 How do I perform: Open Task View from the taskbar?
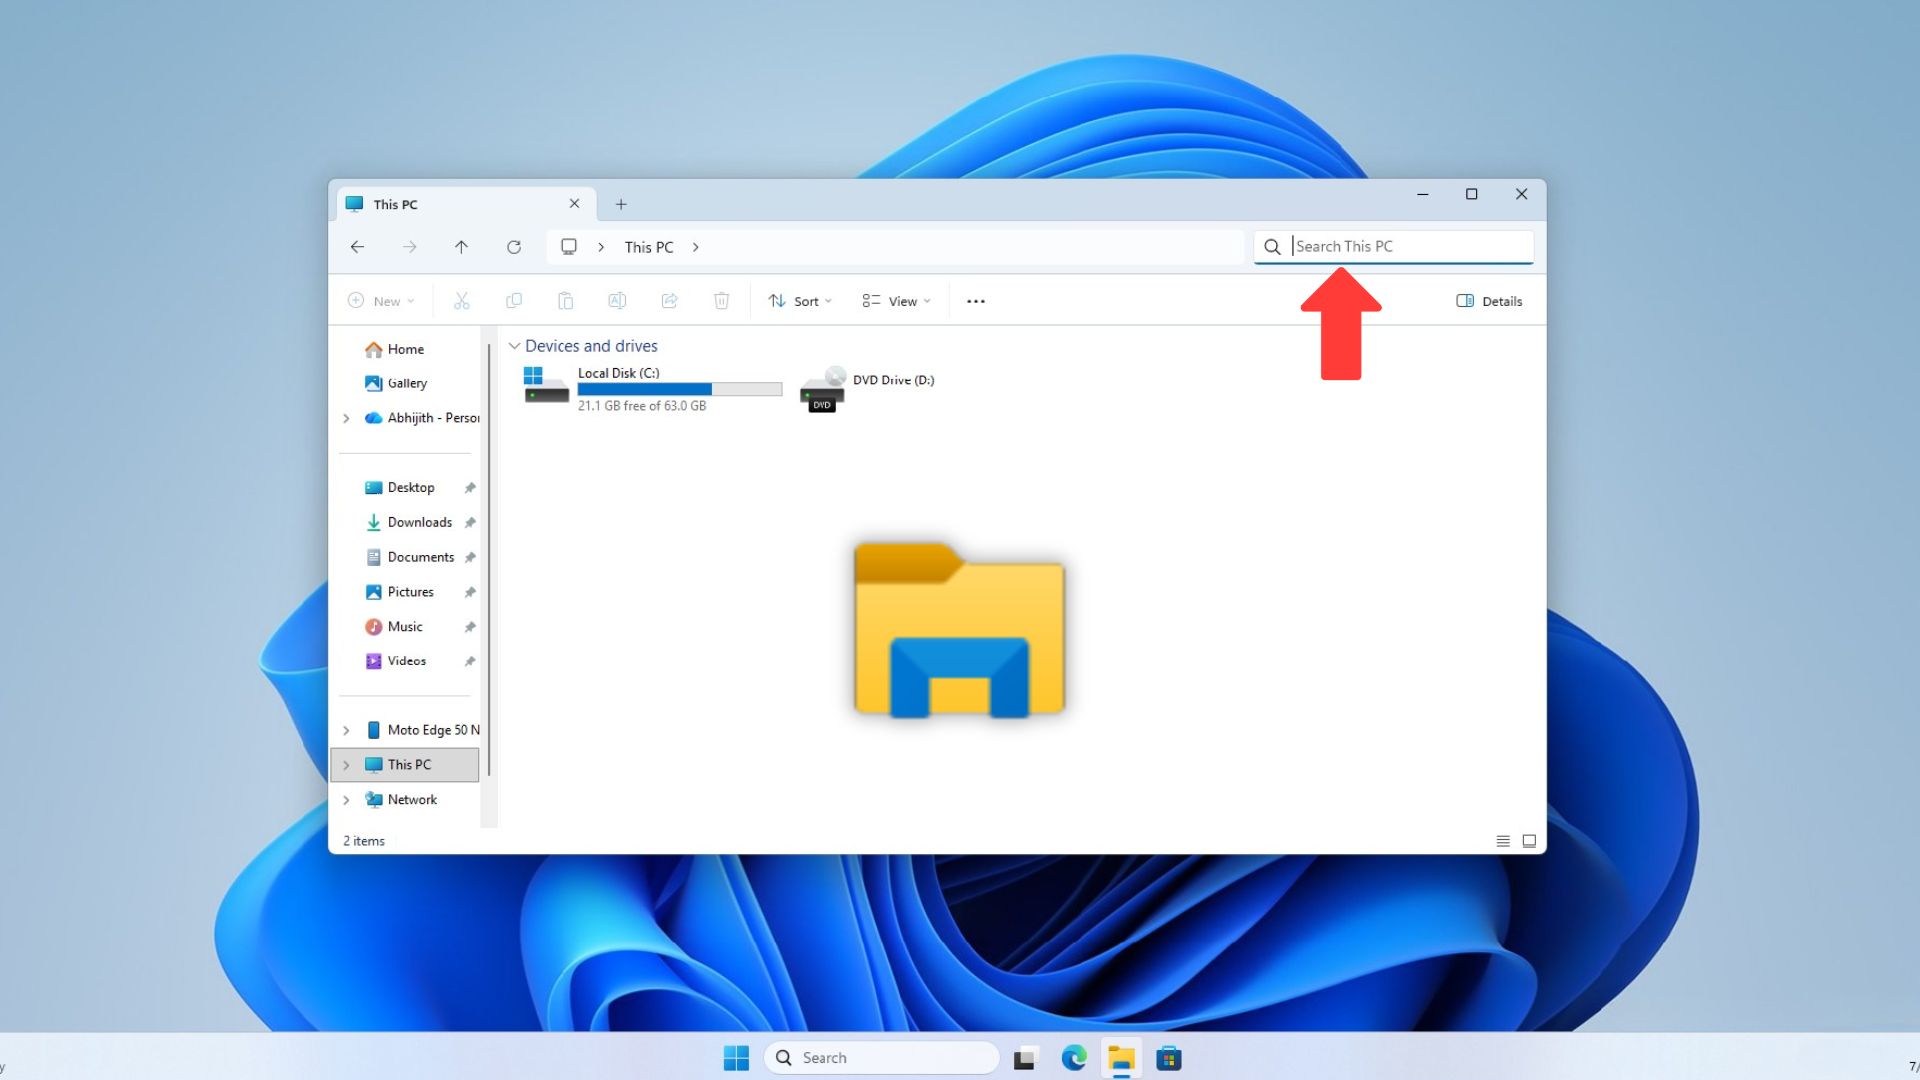pyautogui.click(x=1025, y=1058)
